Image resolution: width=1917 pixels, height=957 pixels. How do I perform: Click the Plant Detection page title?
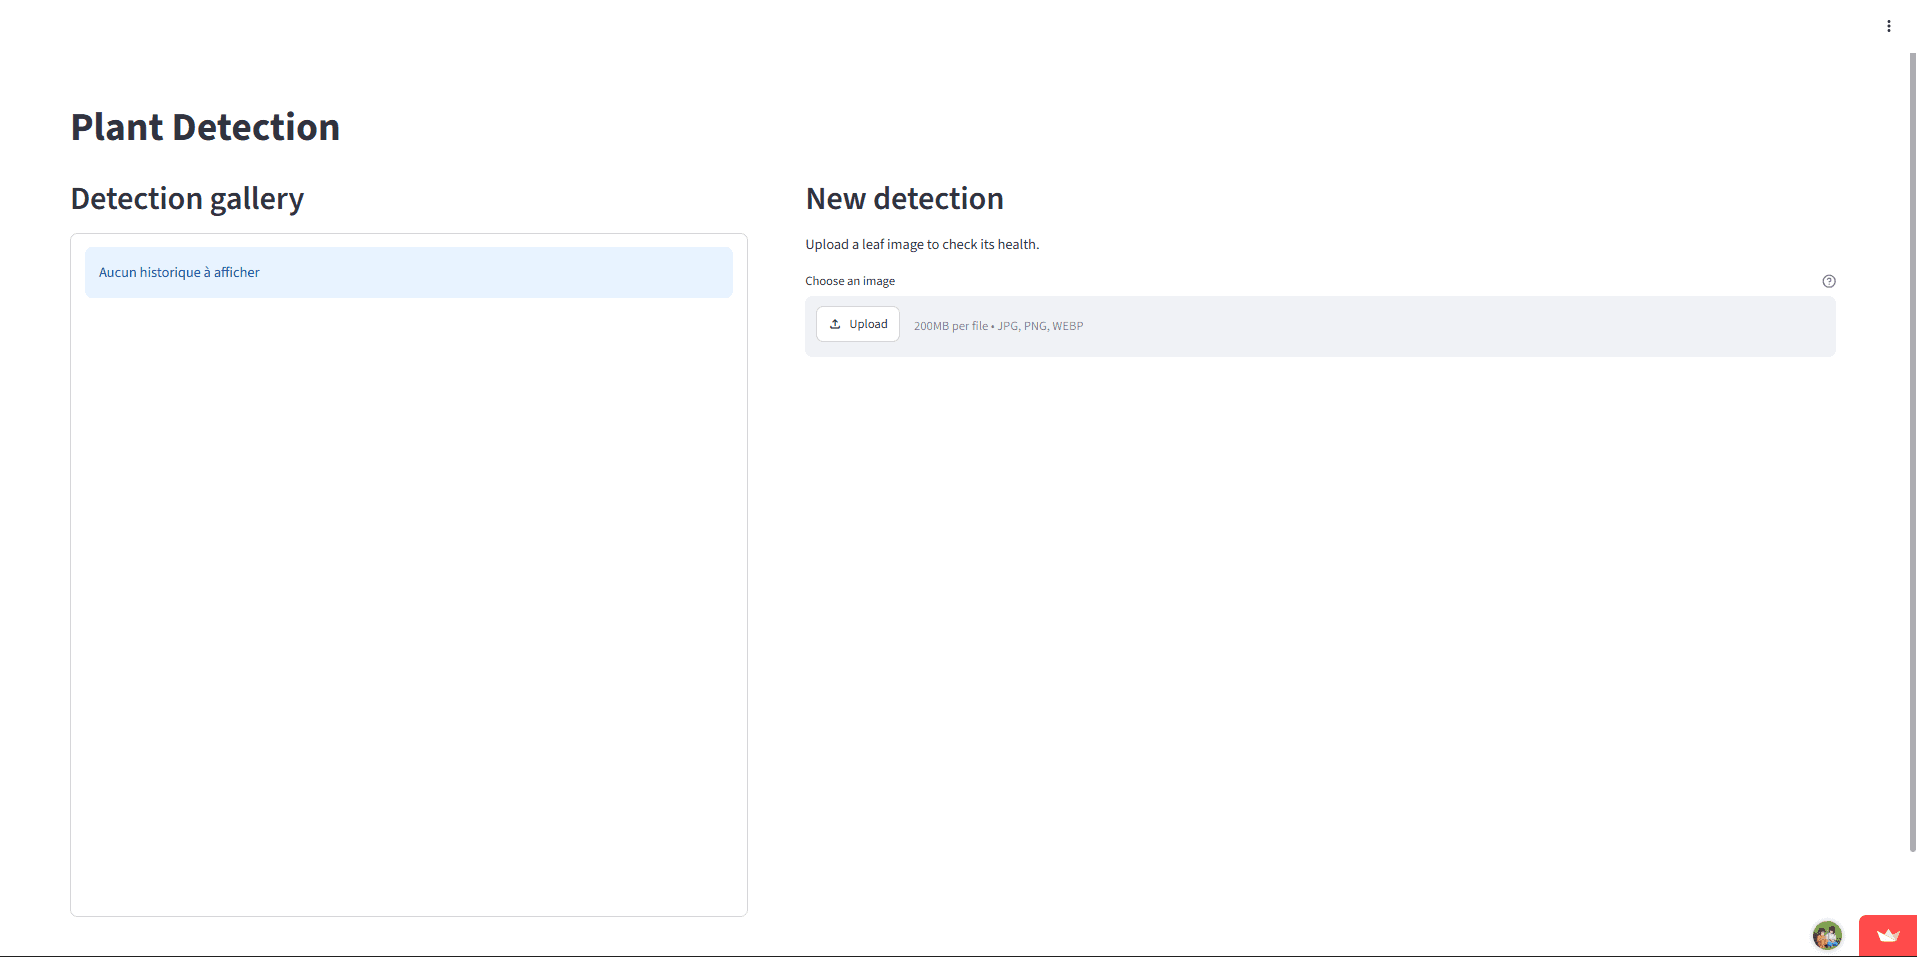[x=205, y=127]
